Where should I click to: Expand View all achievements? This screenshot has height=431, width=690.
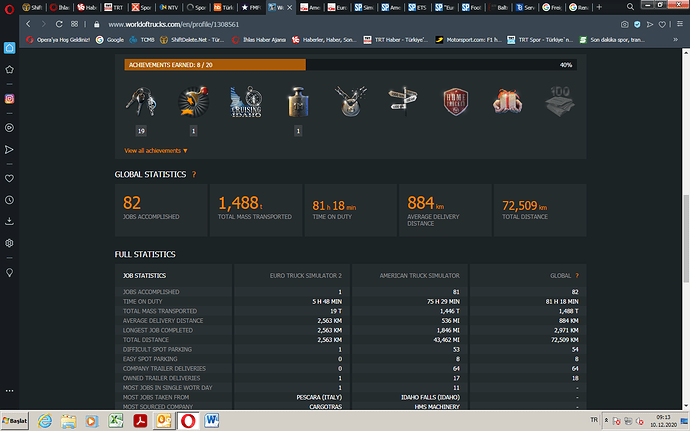coord(156,151)
